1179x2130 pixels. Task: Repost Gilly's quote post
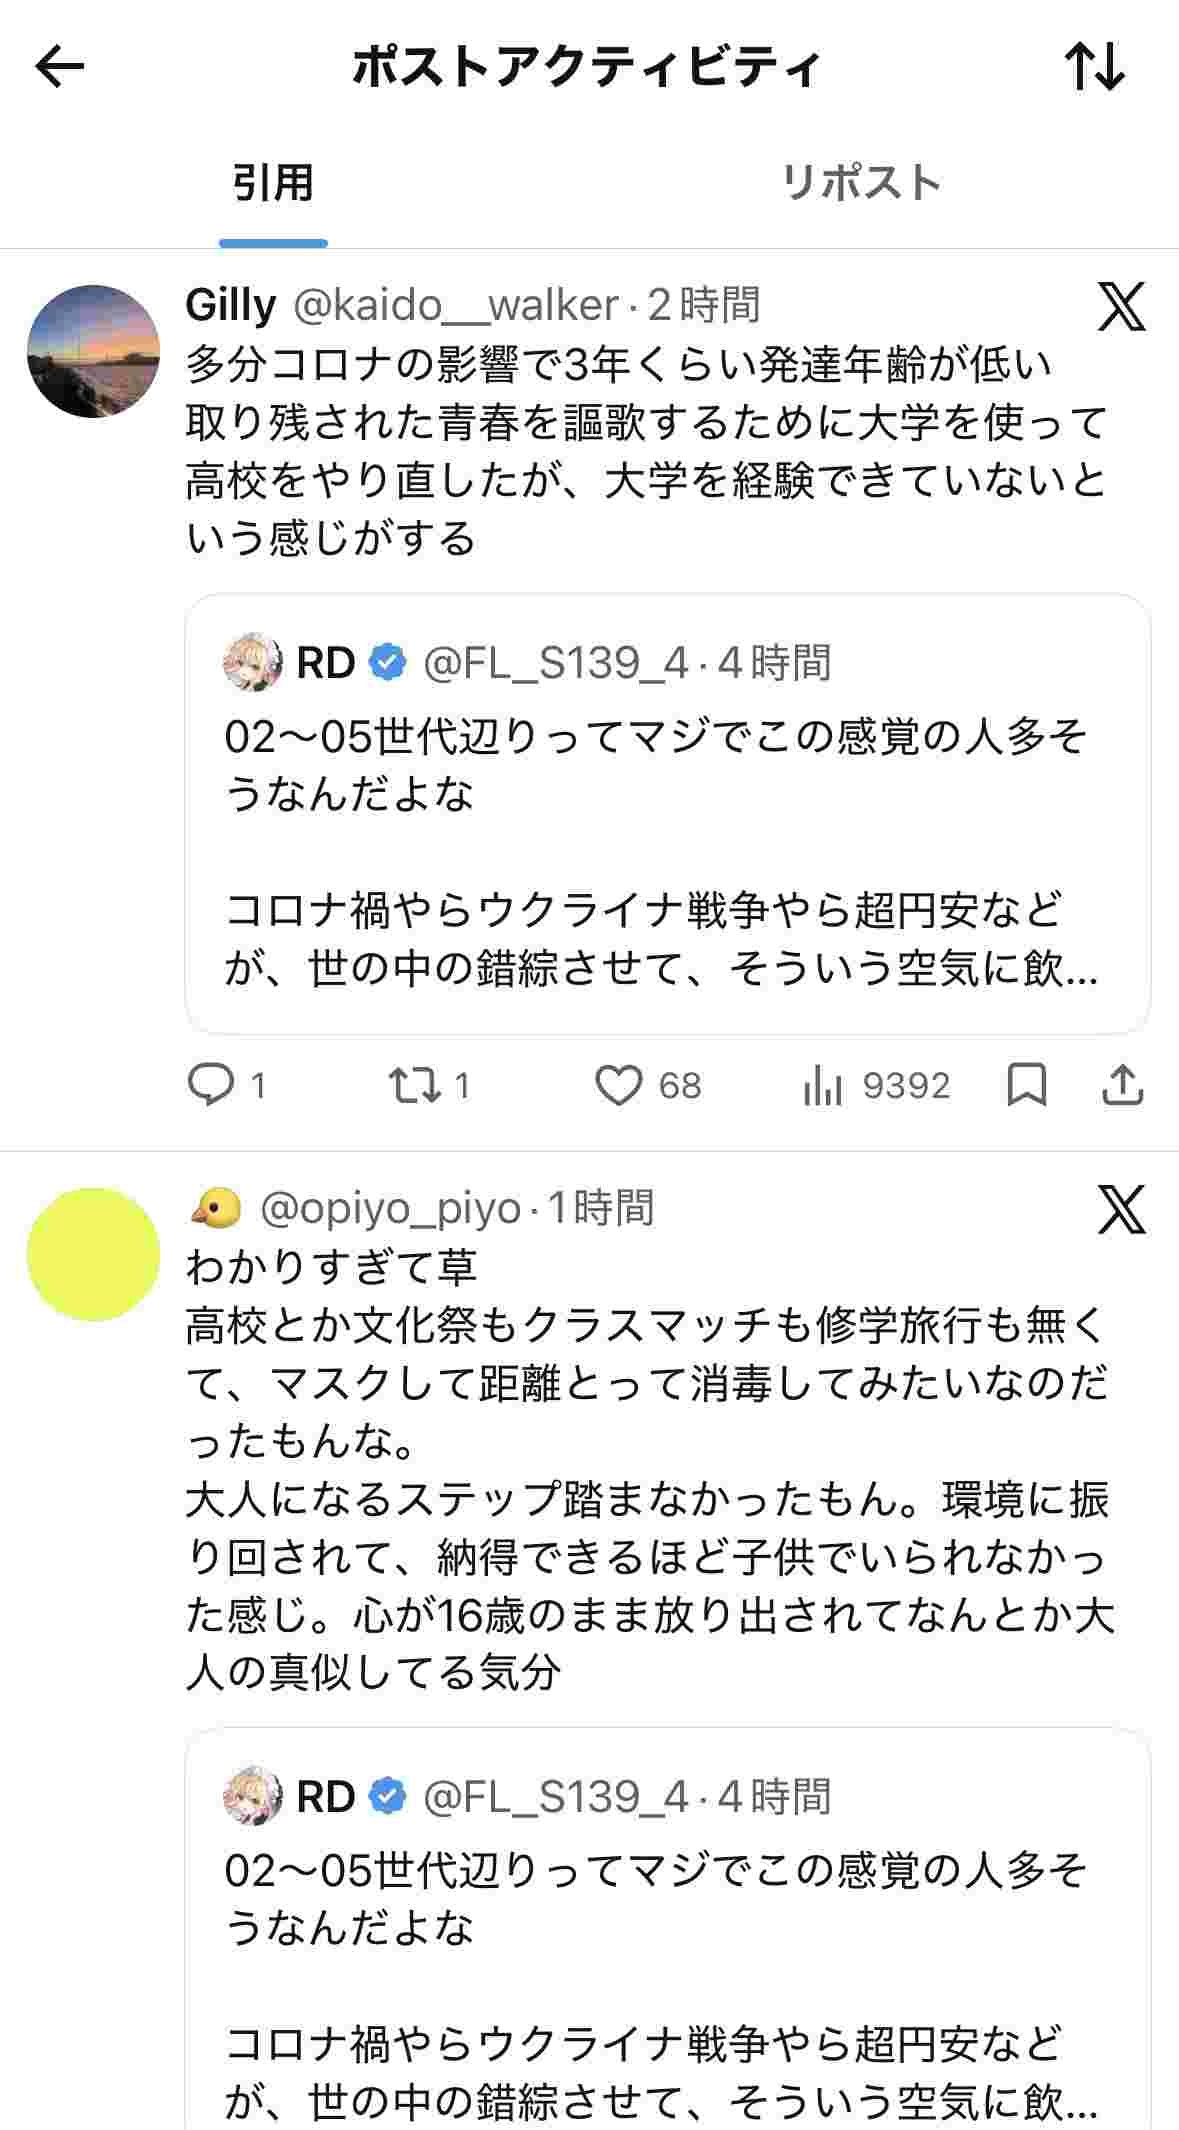coord(414,1085)
